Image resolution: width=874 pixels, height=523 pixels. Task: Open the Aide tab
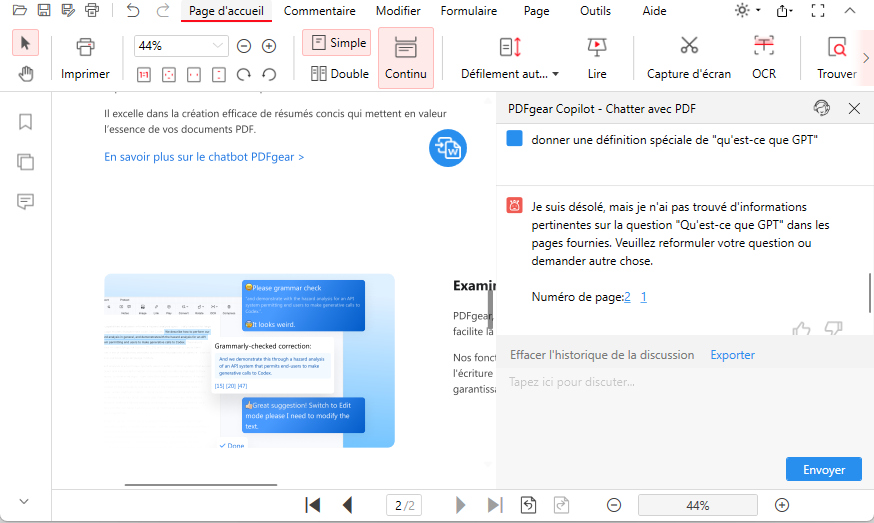654,11
